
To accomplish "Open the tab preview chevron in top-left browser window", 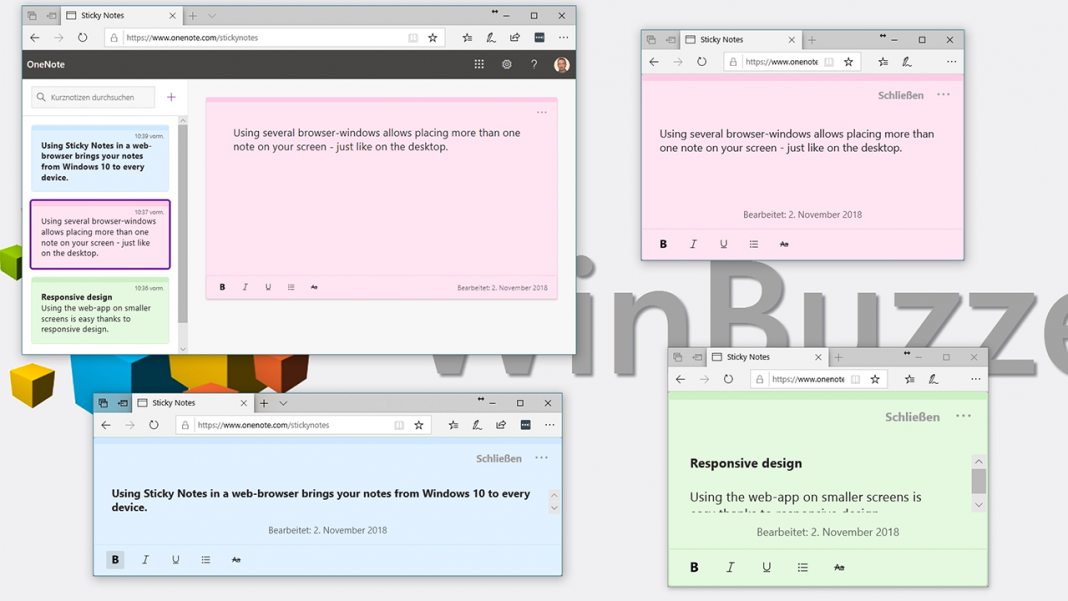I will [x=212, y=16].
